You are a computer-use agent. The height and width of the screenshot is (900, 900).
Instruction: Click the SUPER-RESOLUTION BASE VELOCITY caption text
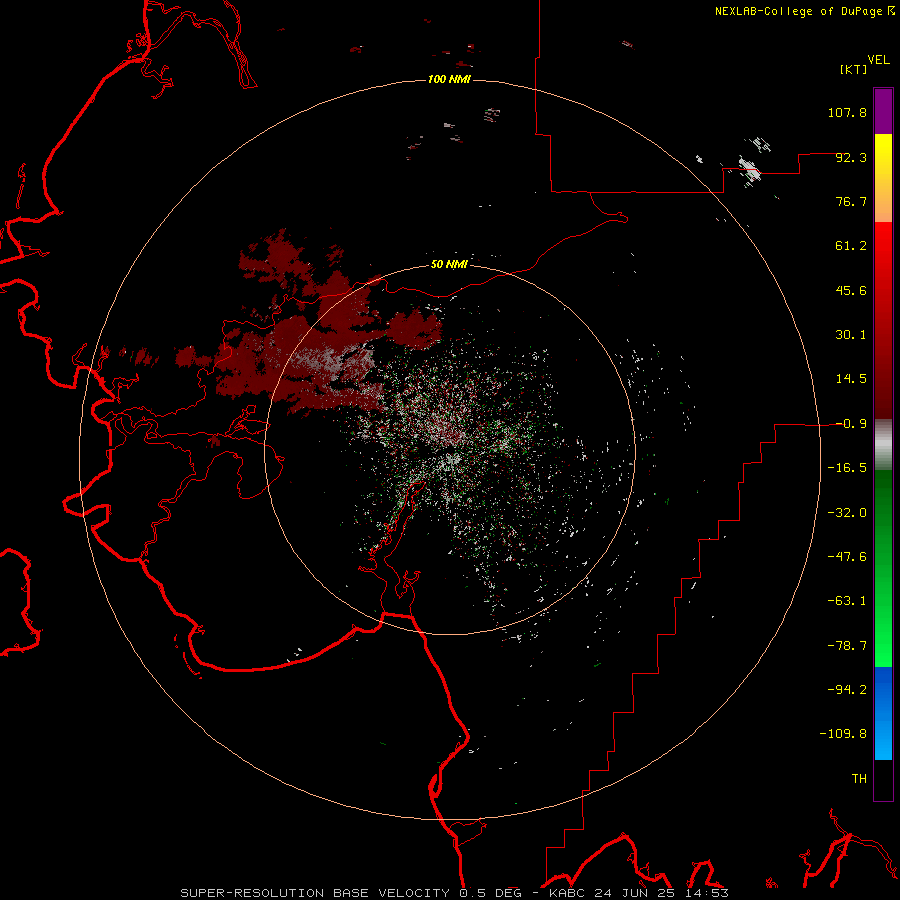pyautogui.click(x=316, y=893)
